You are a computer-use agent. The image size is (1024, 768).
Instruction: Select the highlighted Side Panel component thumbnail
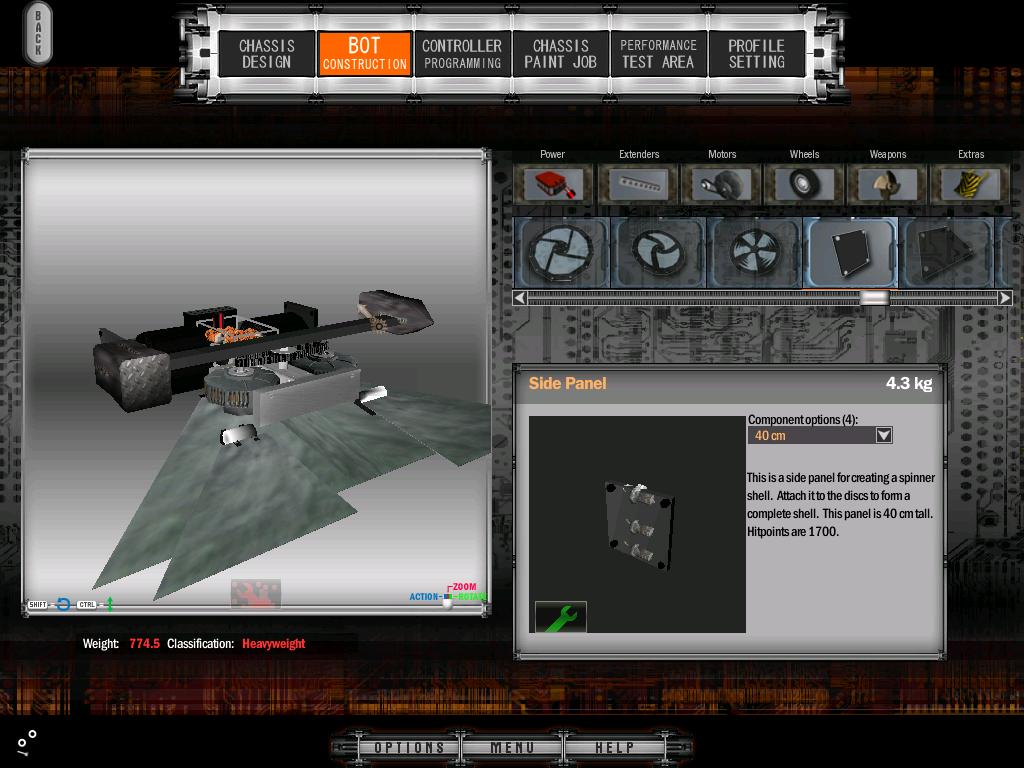click(850, 253)
